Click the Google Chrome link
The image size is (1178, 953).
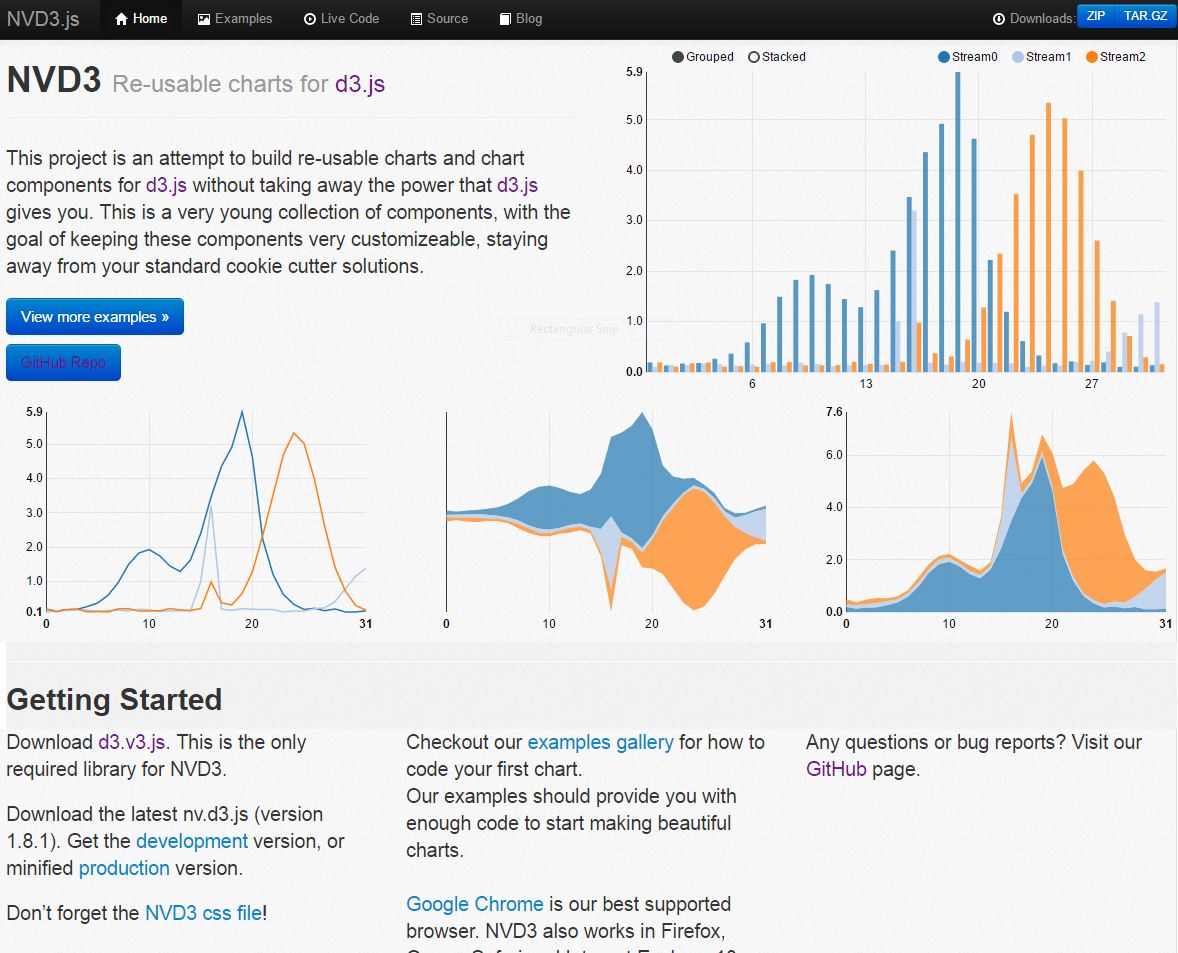pos(475,904)
